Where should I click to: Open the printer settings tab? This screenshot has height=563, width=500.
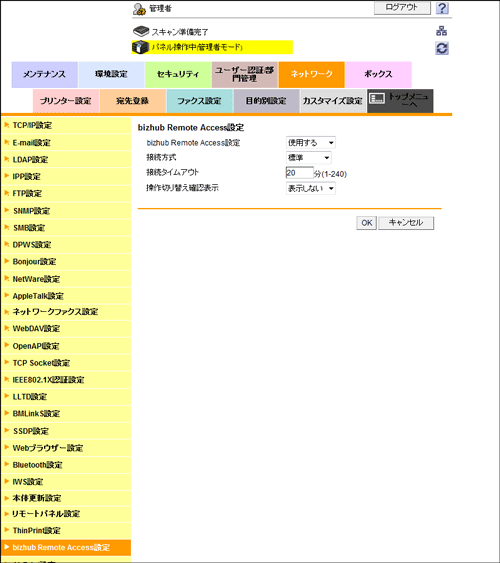(x=66, y=101)
